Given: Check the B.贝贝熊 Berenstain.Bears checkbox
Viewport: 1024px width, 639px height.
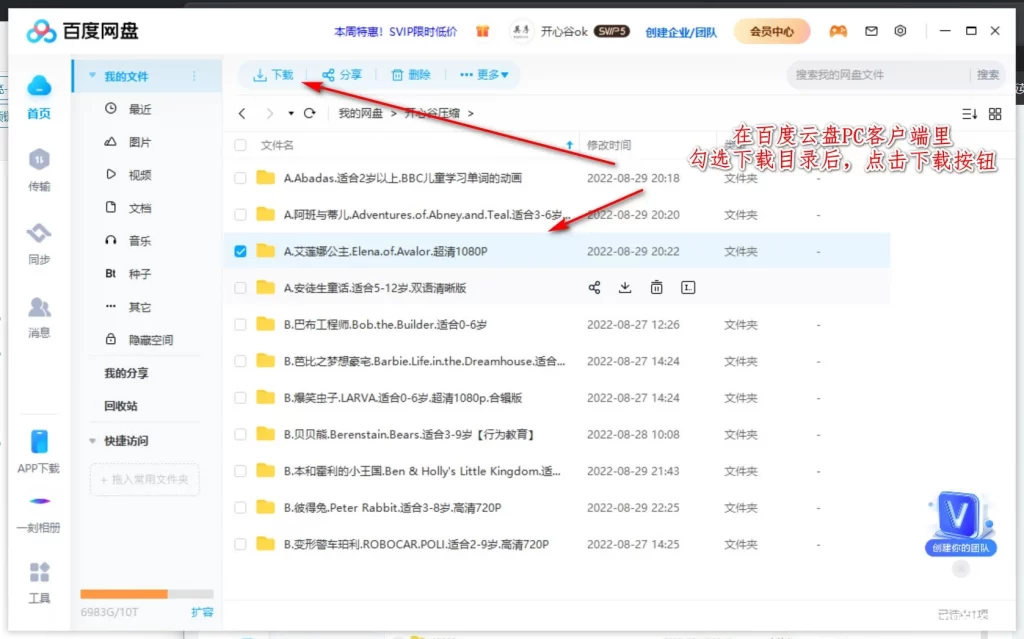Looking at the screenshot, I should 240,434.
